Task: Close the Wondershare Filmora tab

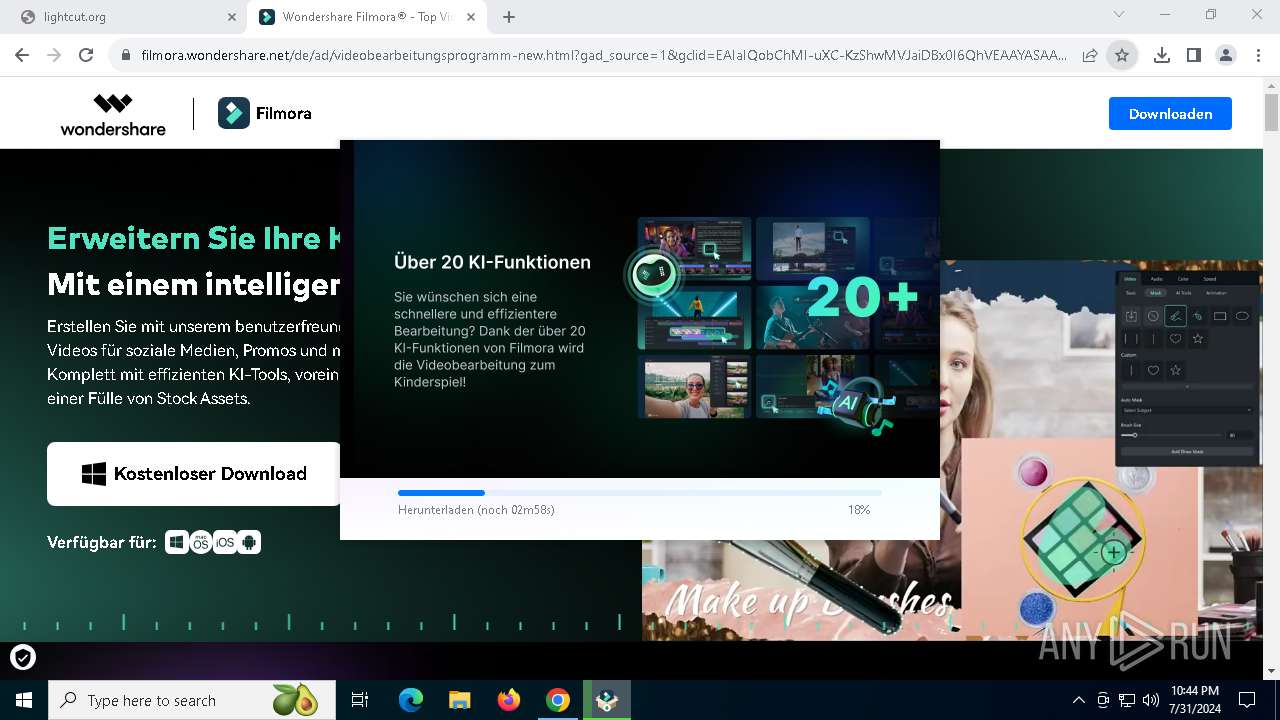Action: click(472, 17)
